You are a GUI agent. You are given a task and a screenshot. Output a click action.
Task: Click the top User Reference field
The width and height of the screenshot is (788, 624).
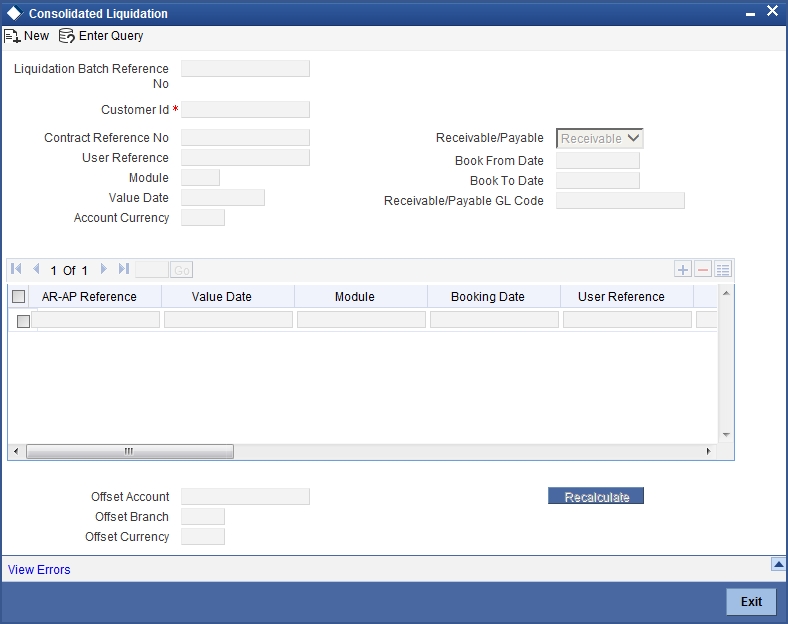click(245, 158)
